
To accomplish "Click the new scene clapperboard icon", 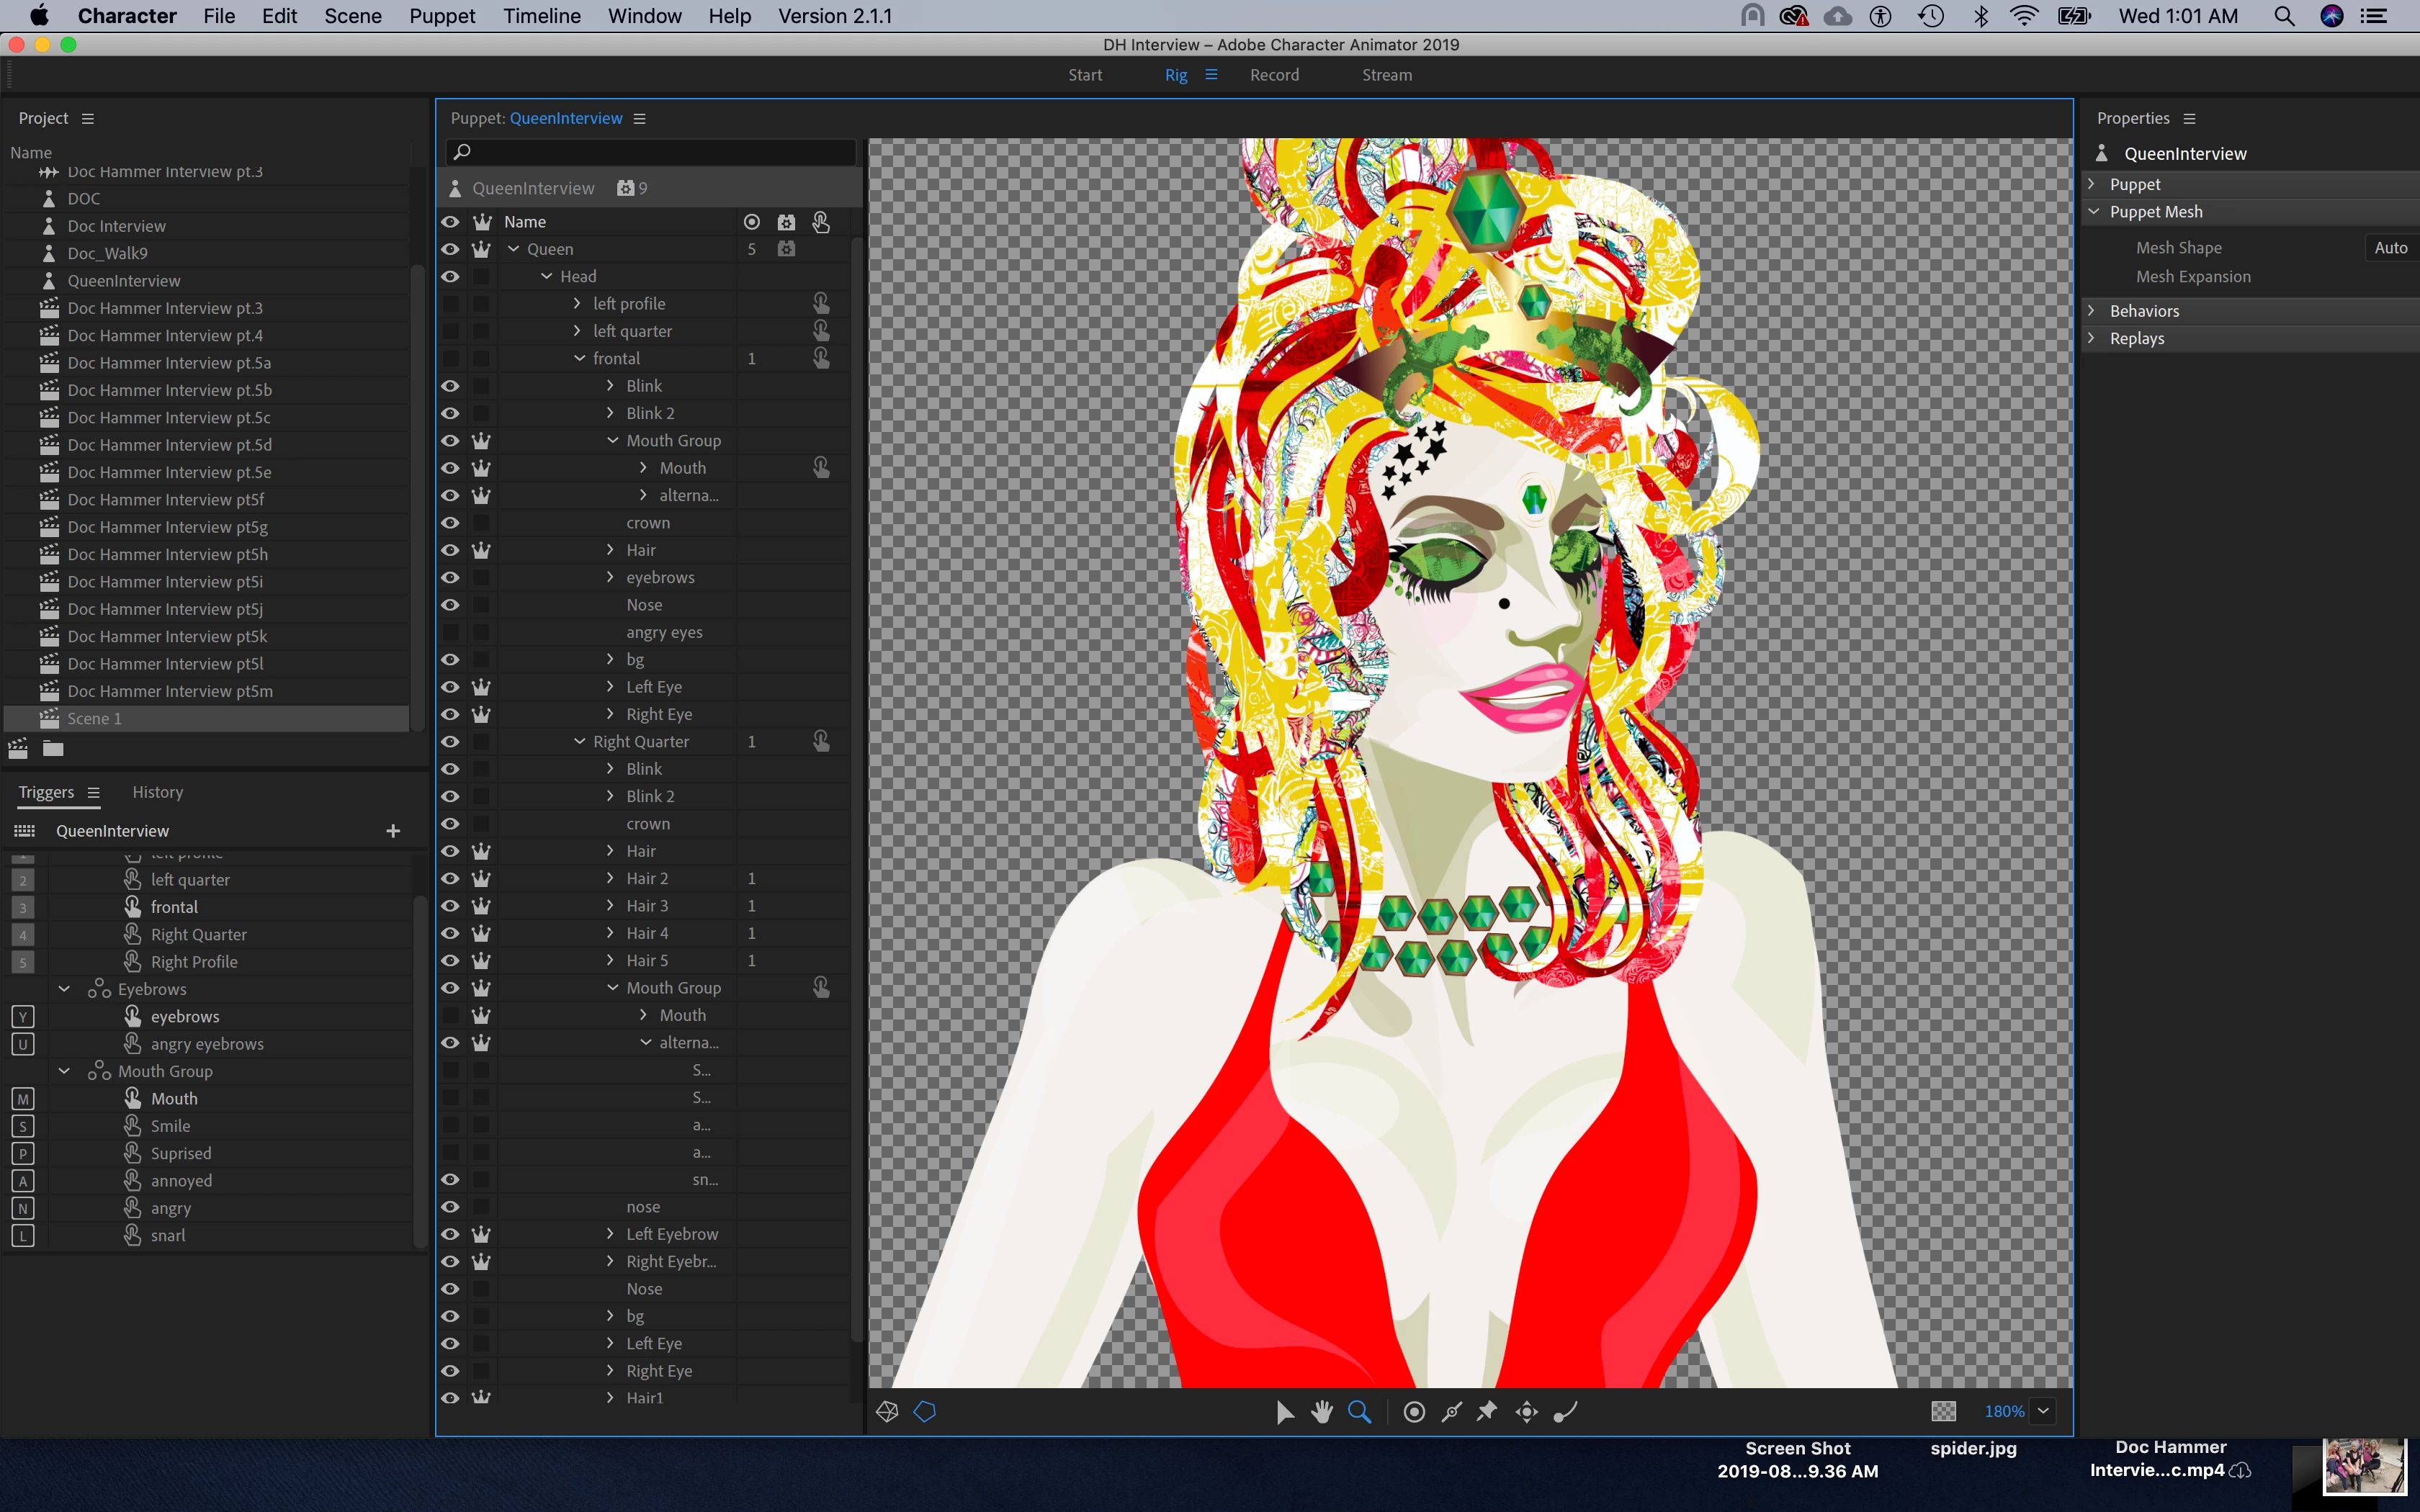I will pos(18,748).
